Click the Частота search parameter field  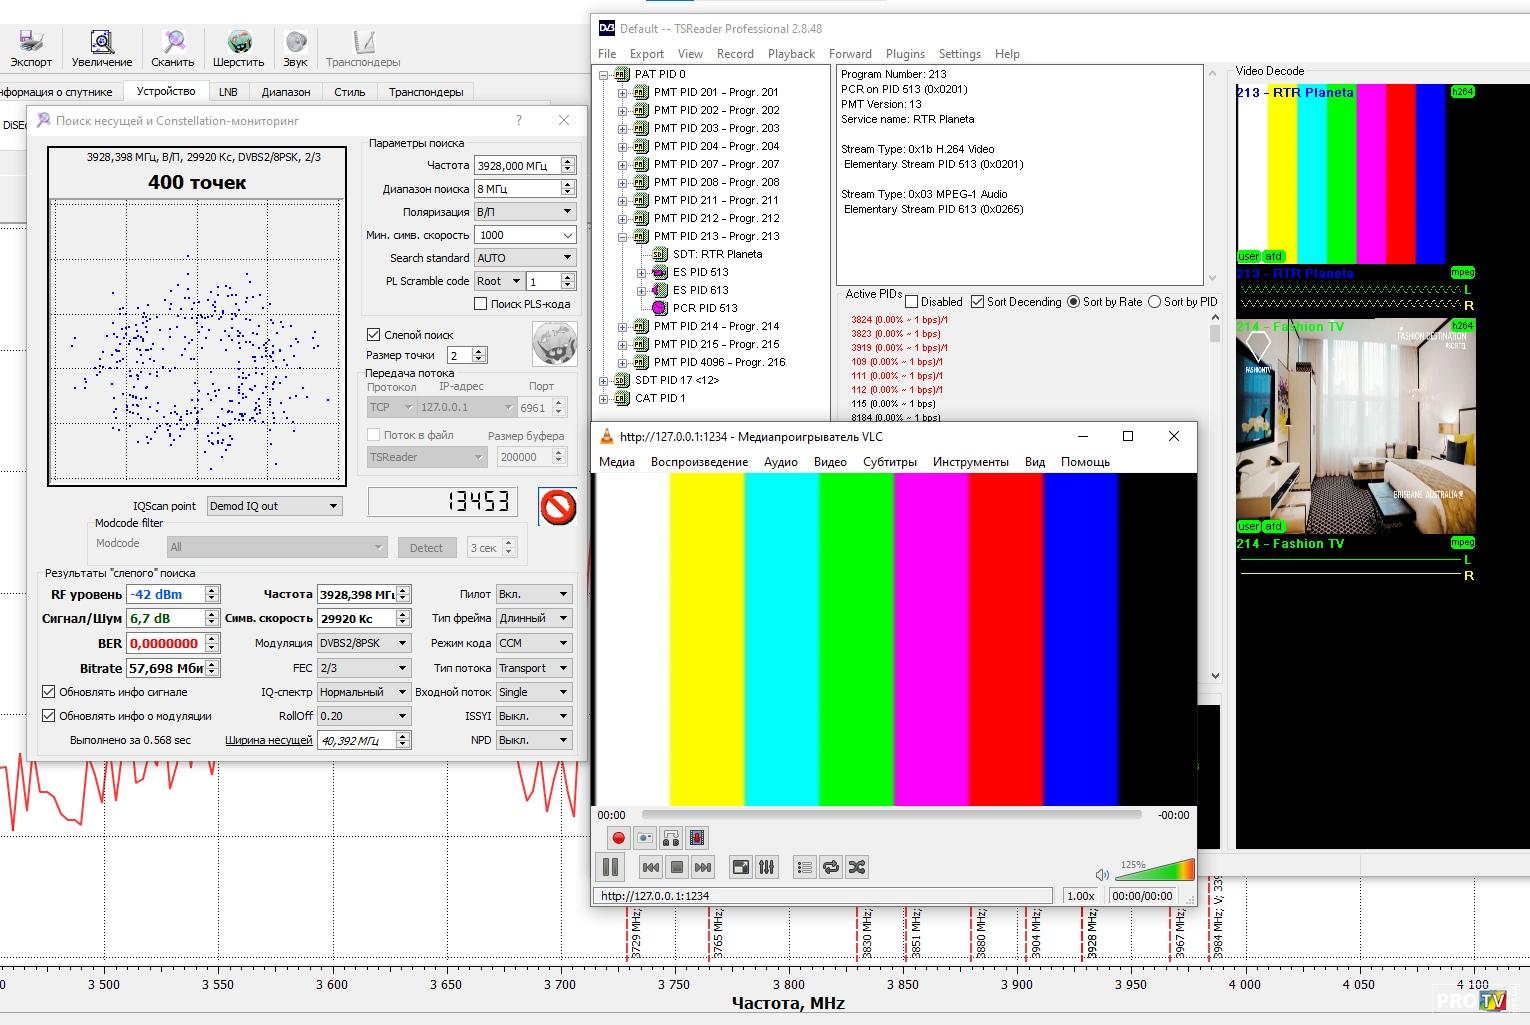[516, 165]
